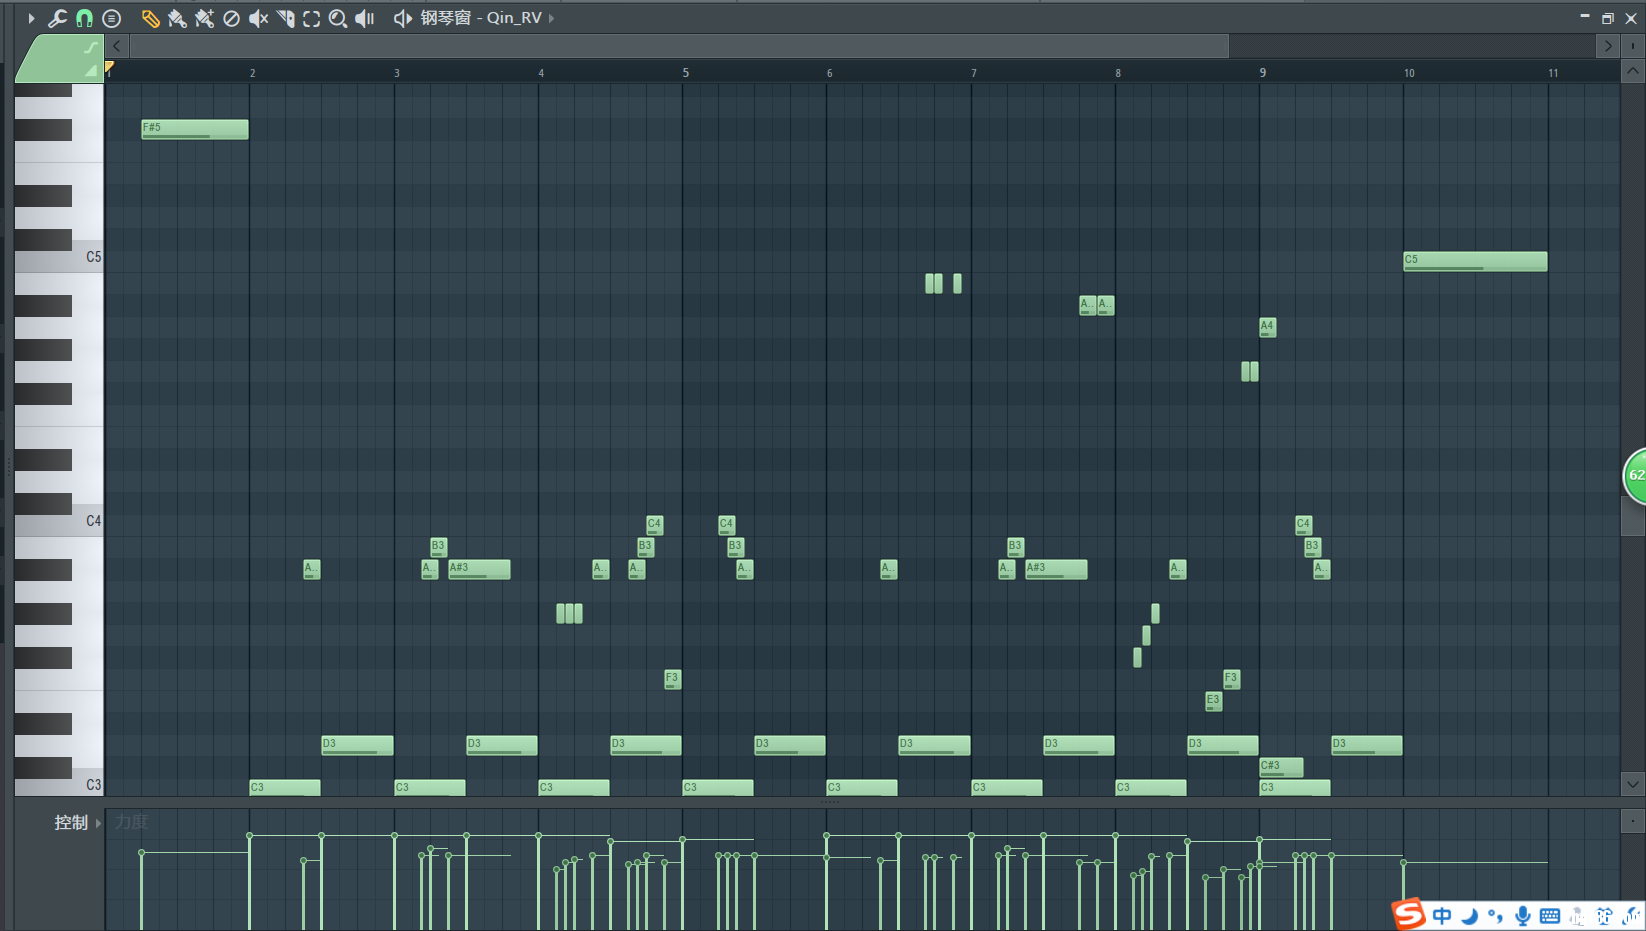Image resolution: width=1646 pixels, height=931 pixels.
Task: Select the Slice knife tool
Action: (285, 18)
